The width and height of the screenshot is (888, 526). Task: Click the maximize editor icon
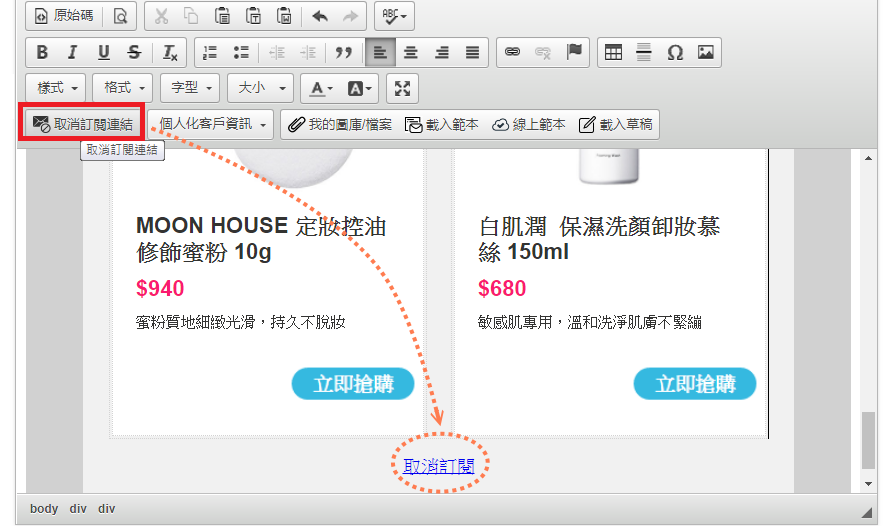[402, 88]
